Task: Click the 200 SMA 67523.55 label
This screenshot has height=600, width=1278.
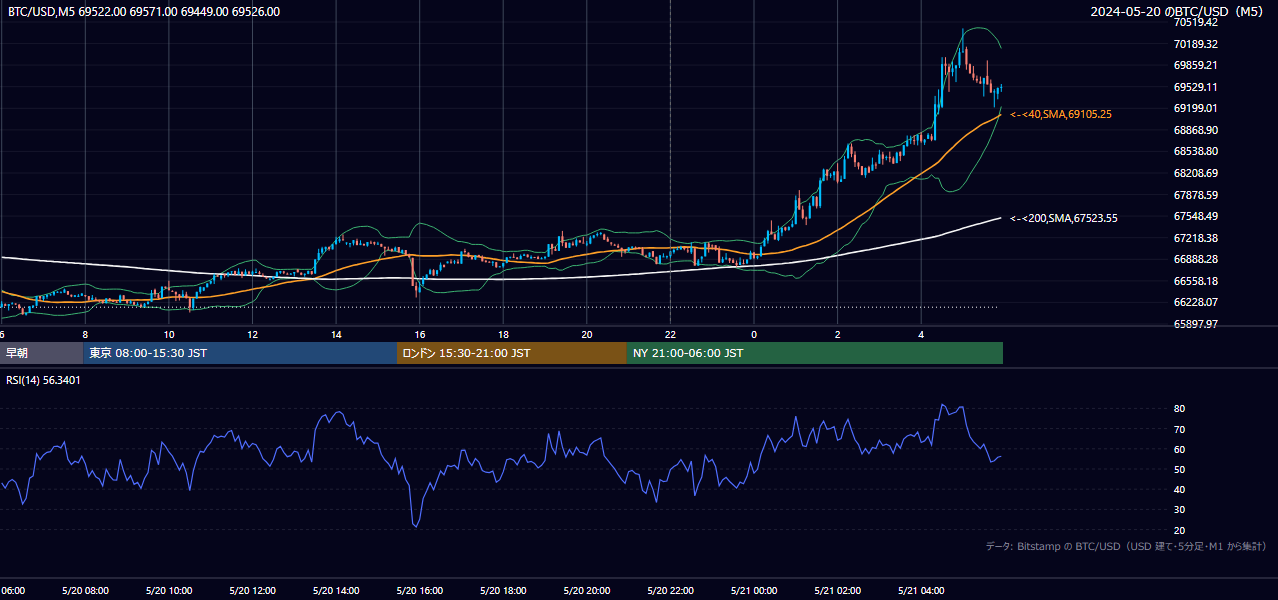Action: tap(1064, 218)
